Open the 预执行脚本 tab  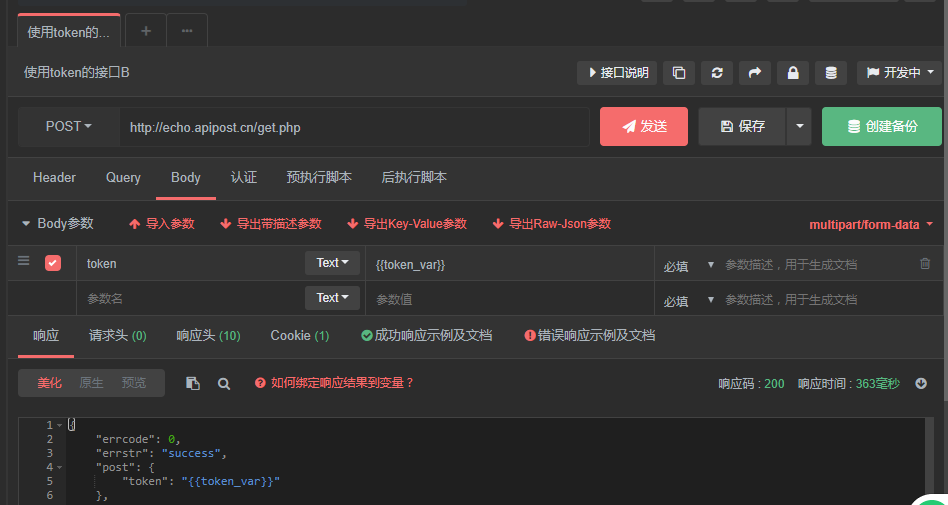(x=319, y=177)
